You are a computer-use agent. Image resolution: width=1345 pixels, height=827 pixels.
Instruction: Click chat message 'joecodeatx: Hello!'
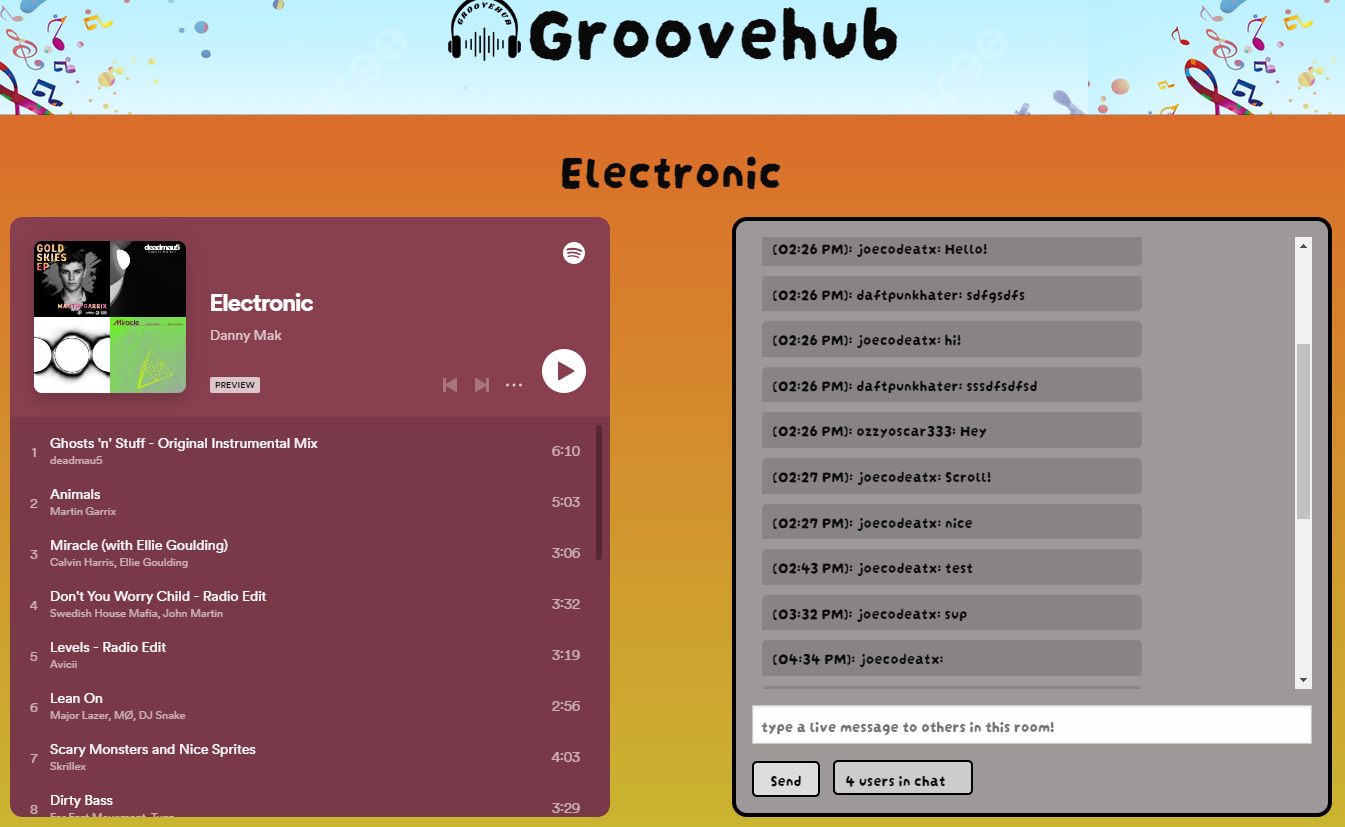coord(952,250)
